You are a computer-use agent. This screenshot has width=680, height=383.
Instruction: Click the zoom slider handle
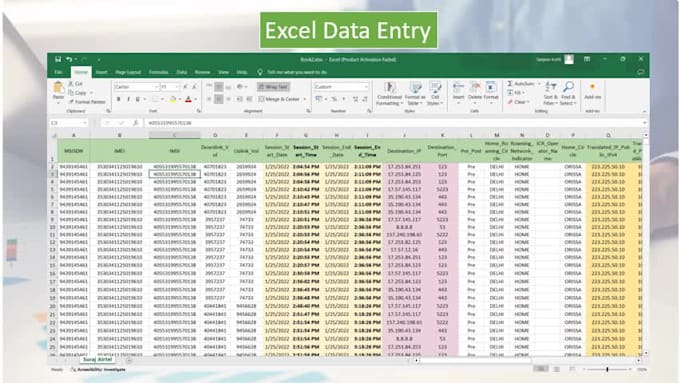607,369
